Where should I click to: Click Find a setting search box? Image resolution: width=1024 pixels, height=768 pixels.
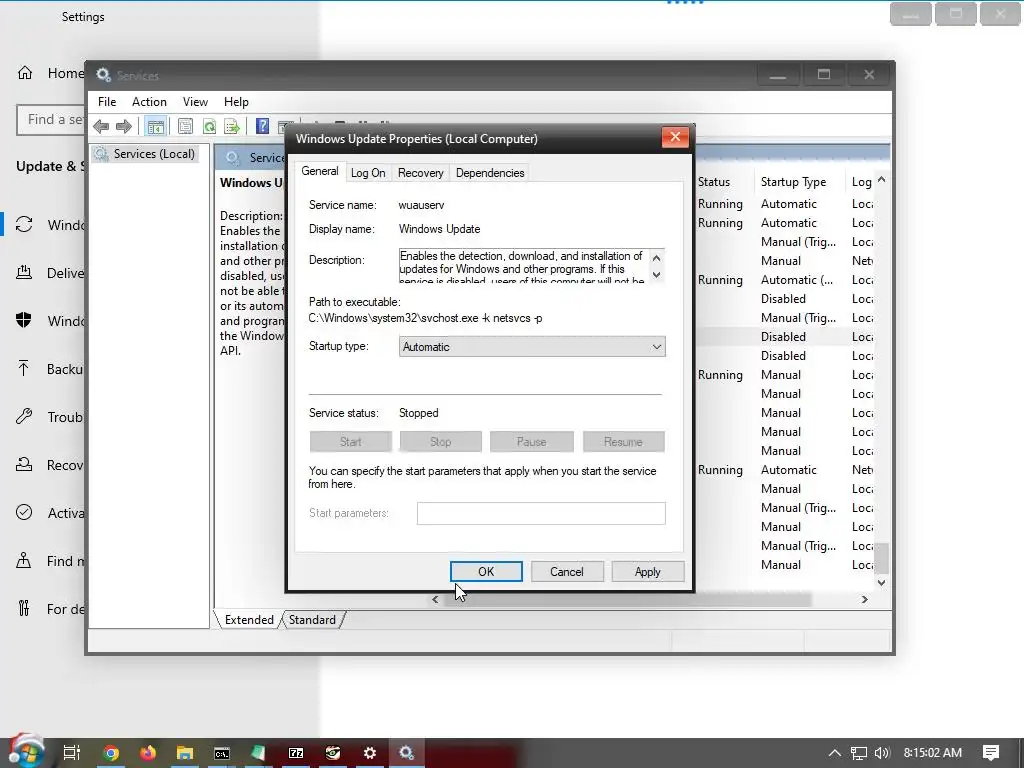click(51, 120)
